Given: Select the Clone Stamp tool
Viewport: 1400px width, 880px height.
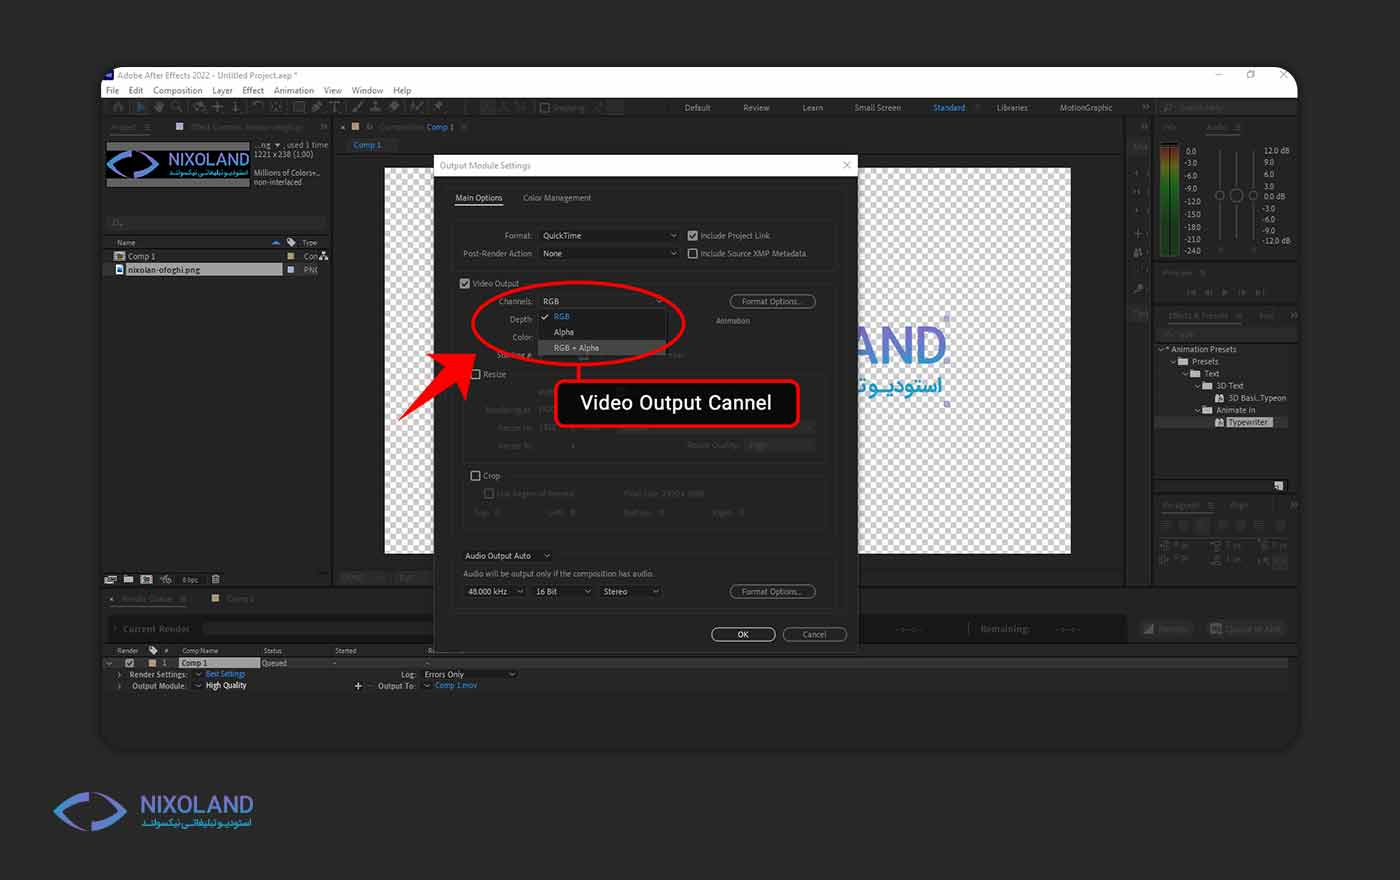Looking at the screenshot, I should [376, 107].
